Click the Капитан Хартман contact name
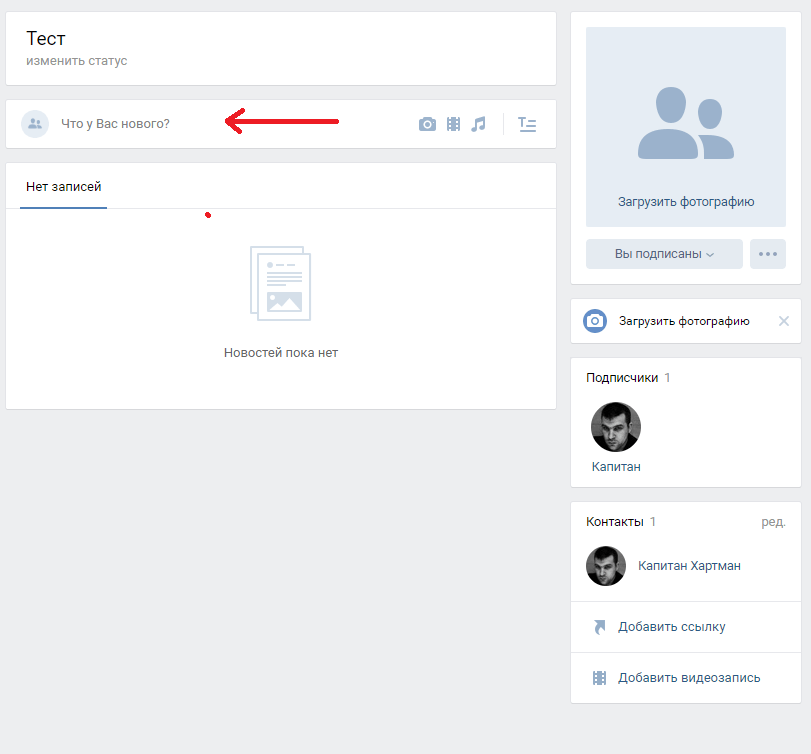Screen dimensions: 811x754 [689, 566]
